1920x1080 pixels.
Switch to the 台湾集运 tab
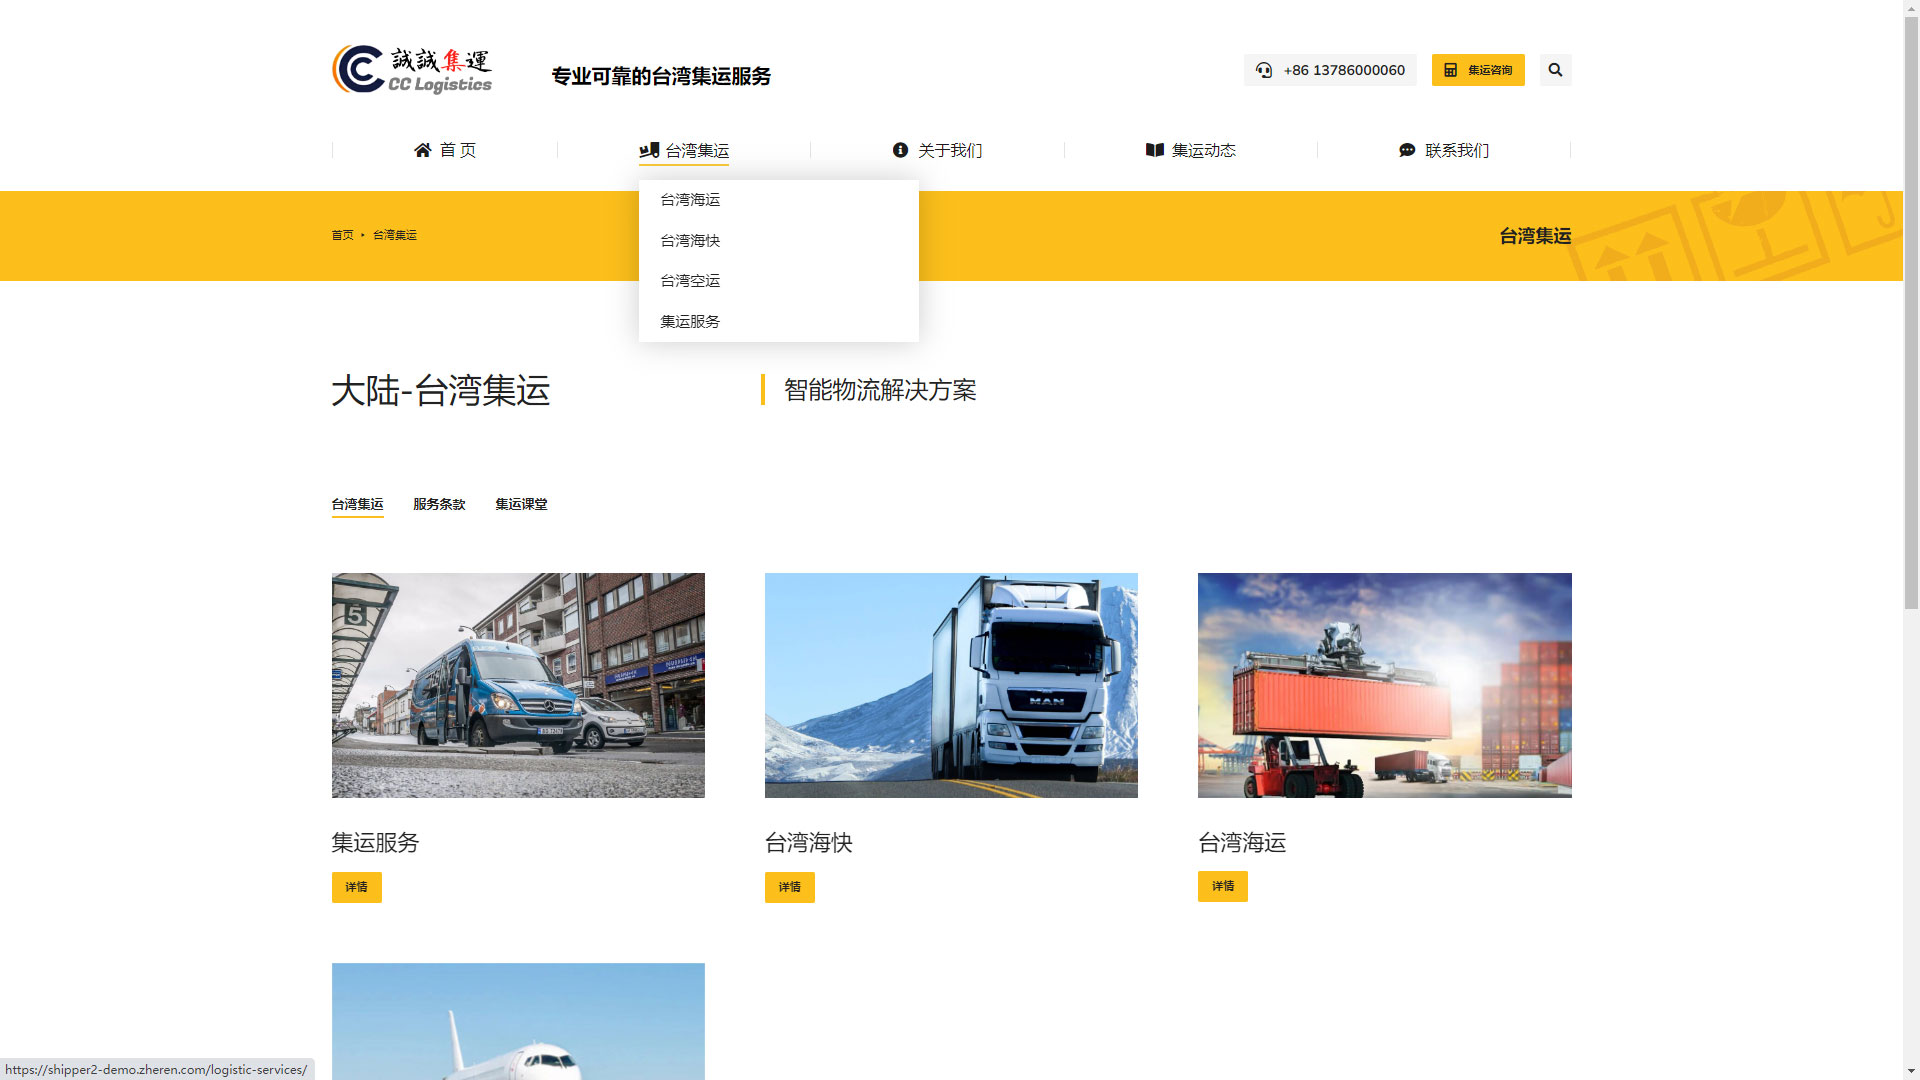pyautogui.click(x=358, y=505)
